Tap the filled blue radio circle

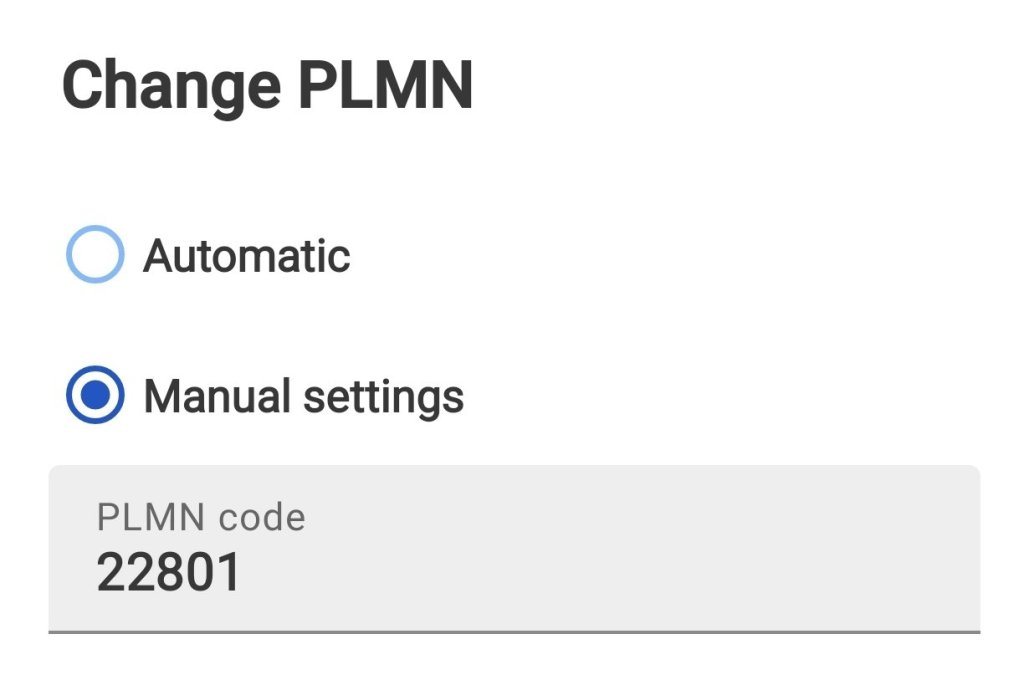click(95, 396)
